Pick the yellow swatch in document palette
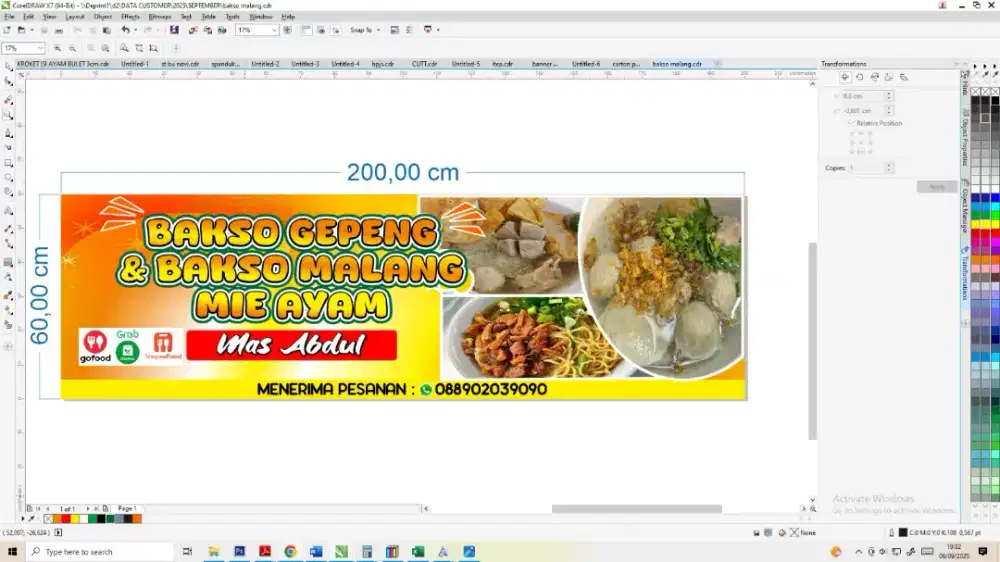 [x=75, y=519]
